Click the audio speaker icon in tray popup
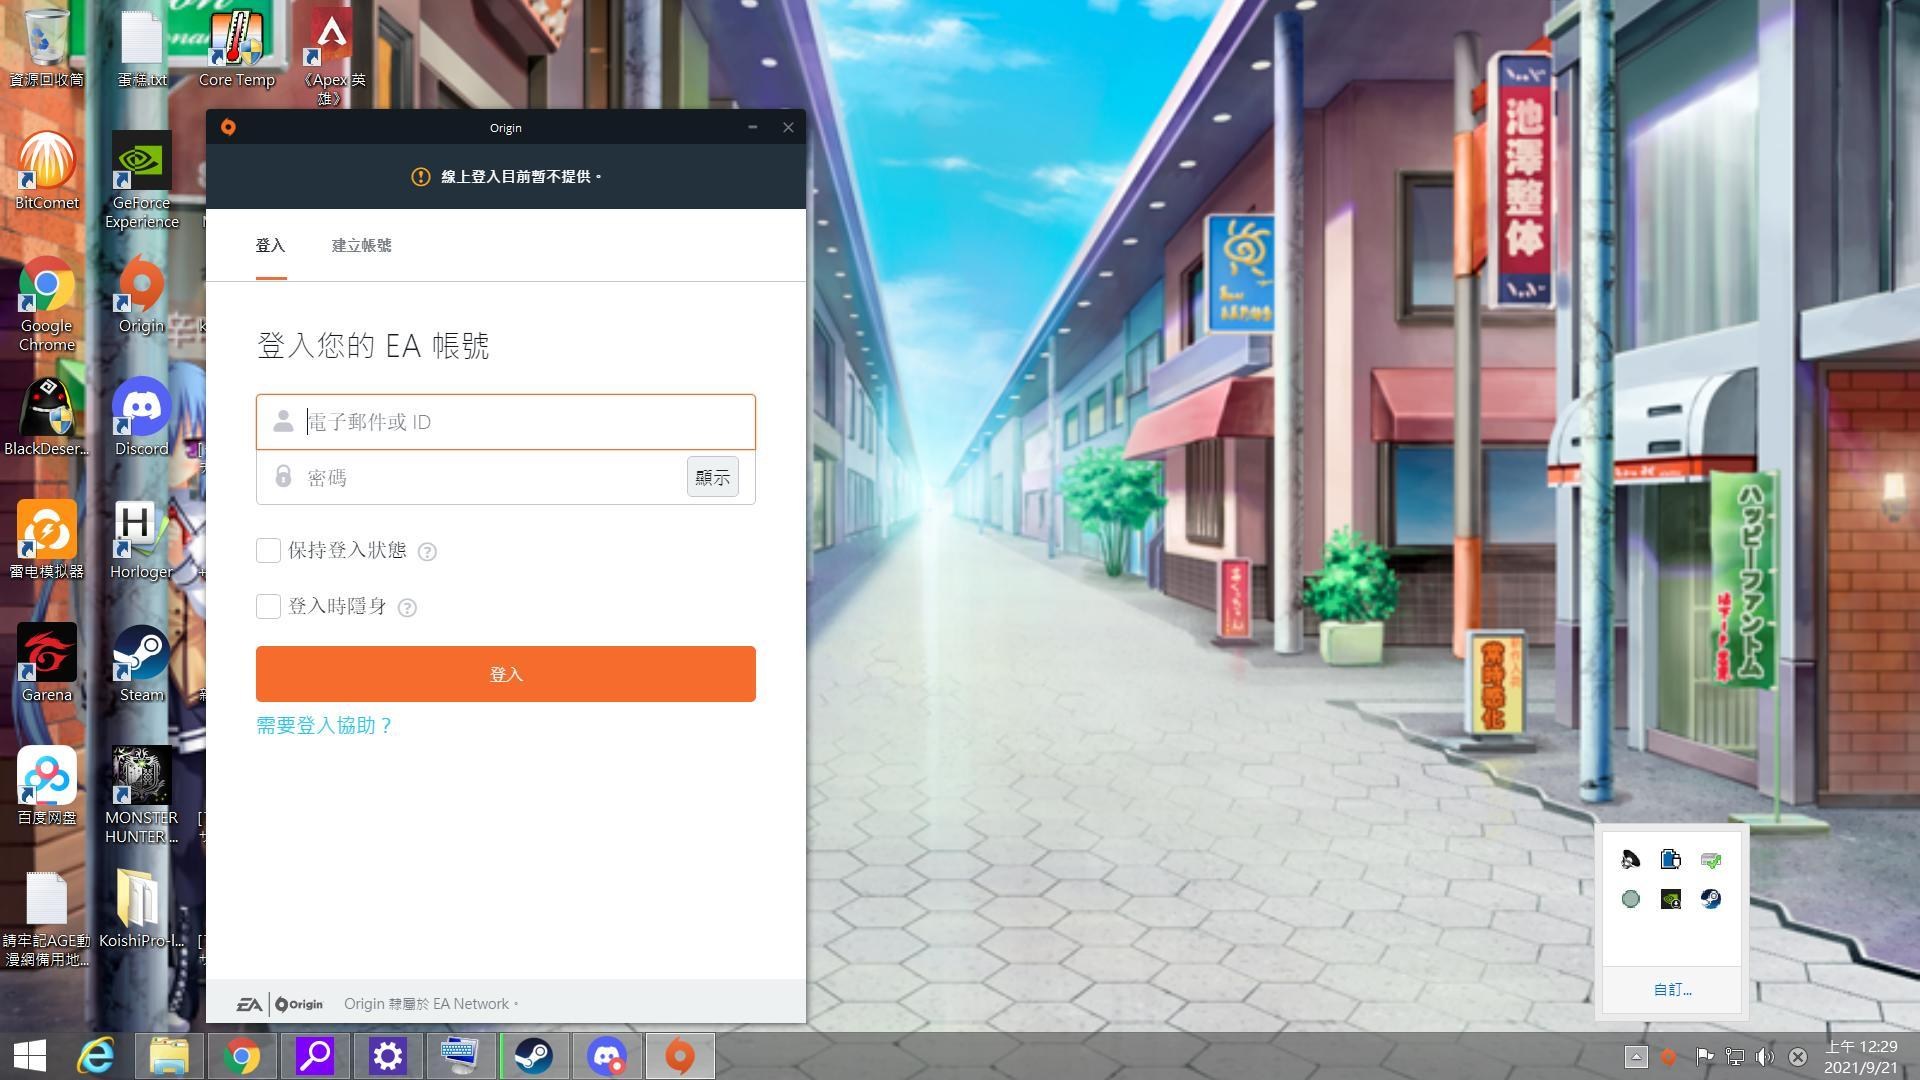 pyautogui.click(x=1631, y=860)
